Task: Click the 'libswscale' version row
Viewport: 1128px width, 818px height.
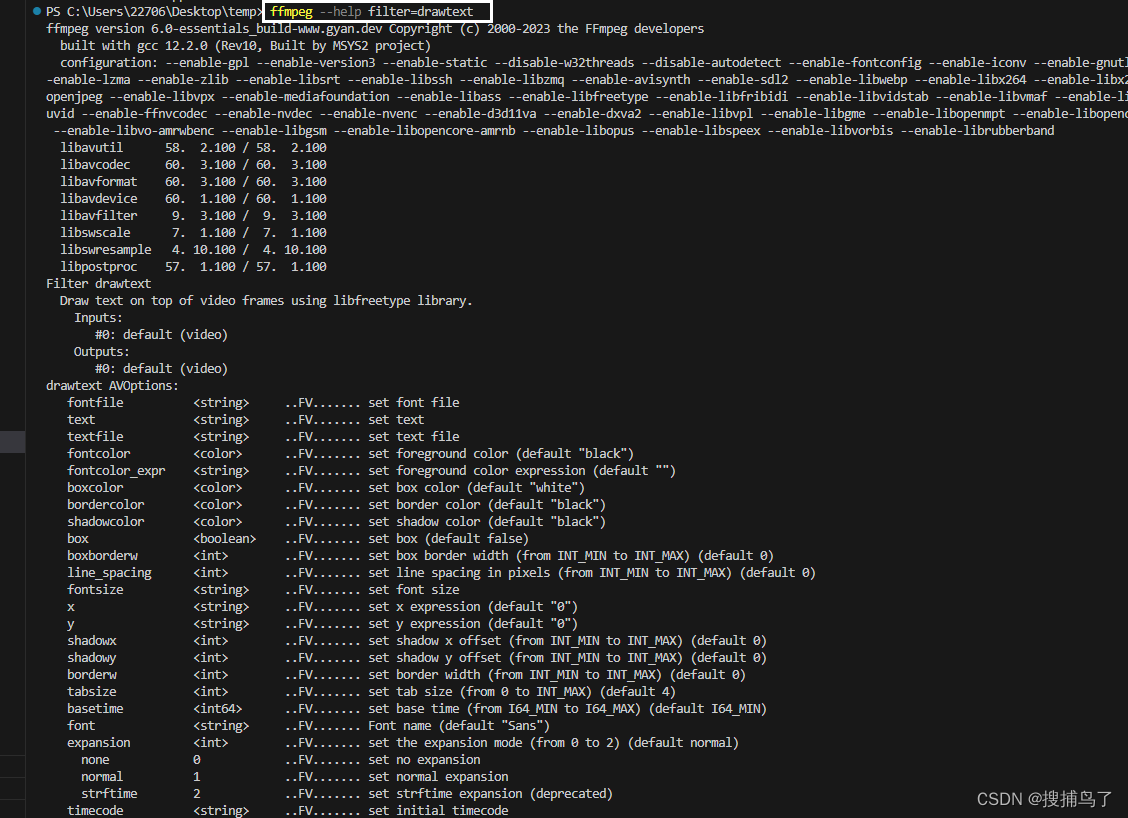Action: coord(193,232)
